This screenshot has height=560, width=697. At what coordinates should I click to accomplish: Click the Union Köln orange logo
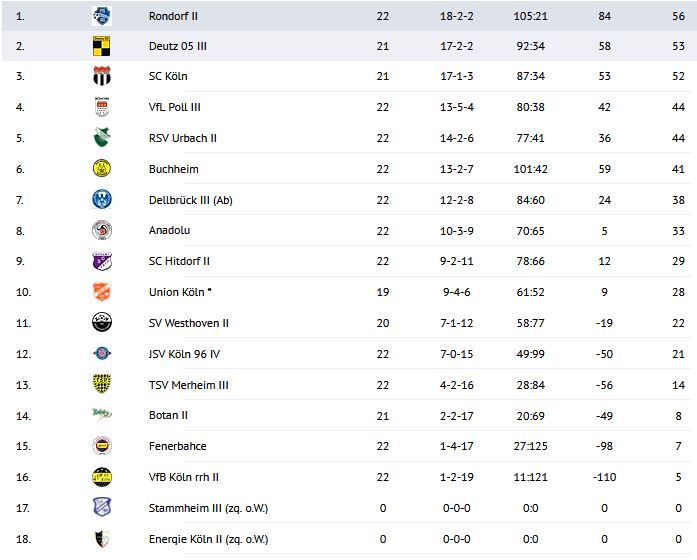tap(102, 292)
